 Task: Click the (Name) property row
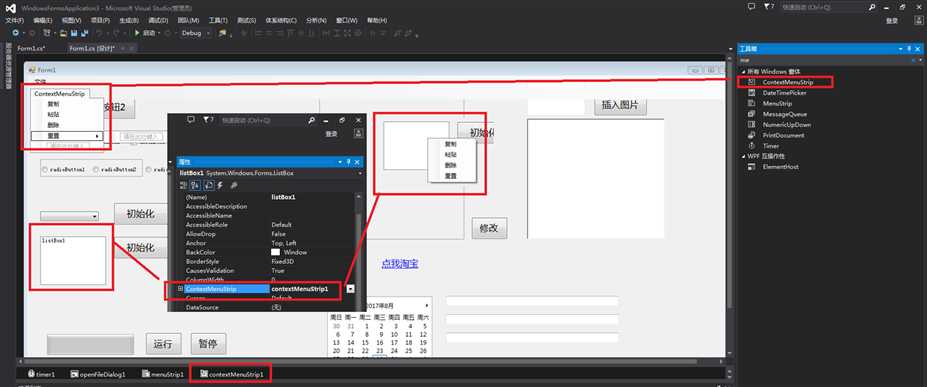[269, 197]
